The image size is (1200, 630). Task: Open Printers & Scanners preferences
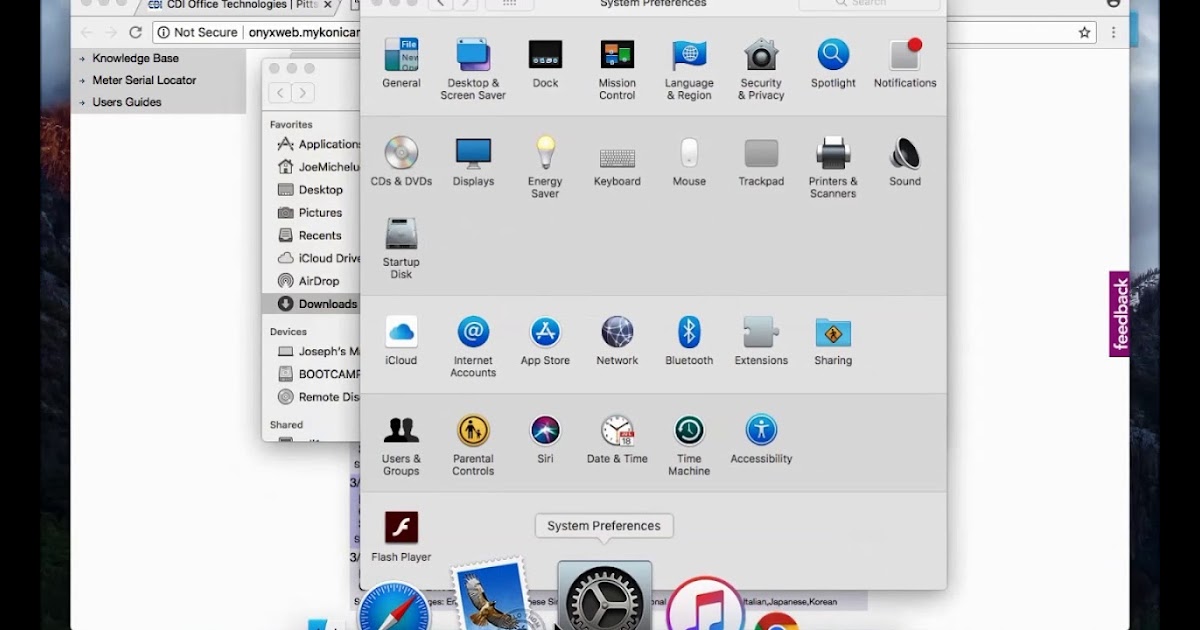click(833, 167)
